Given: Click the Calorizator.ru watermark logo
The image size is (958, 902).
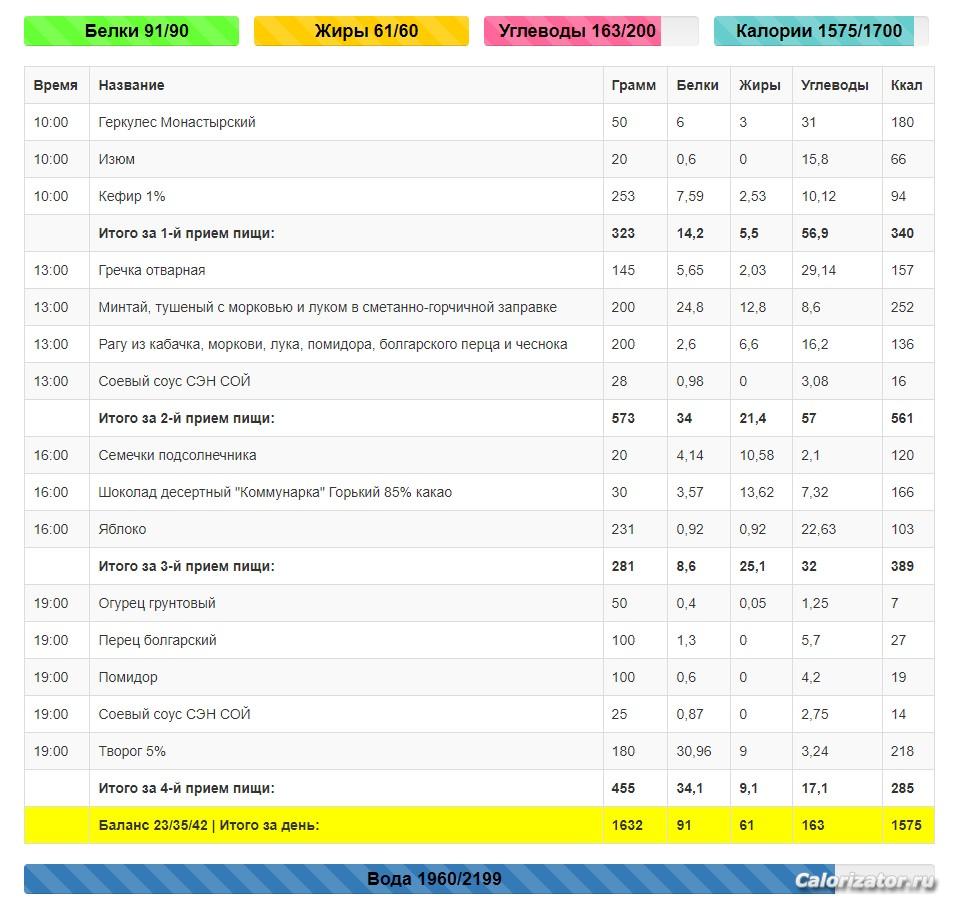Looking at the screenshot, I should point(865,880).
